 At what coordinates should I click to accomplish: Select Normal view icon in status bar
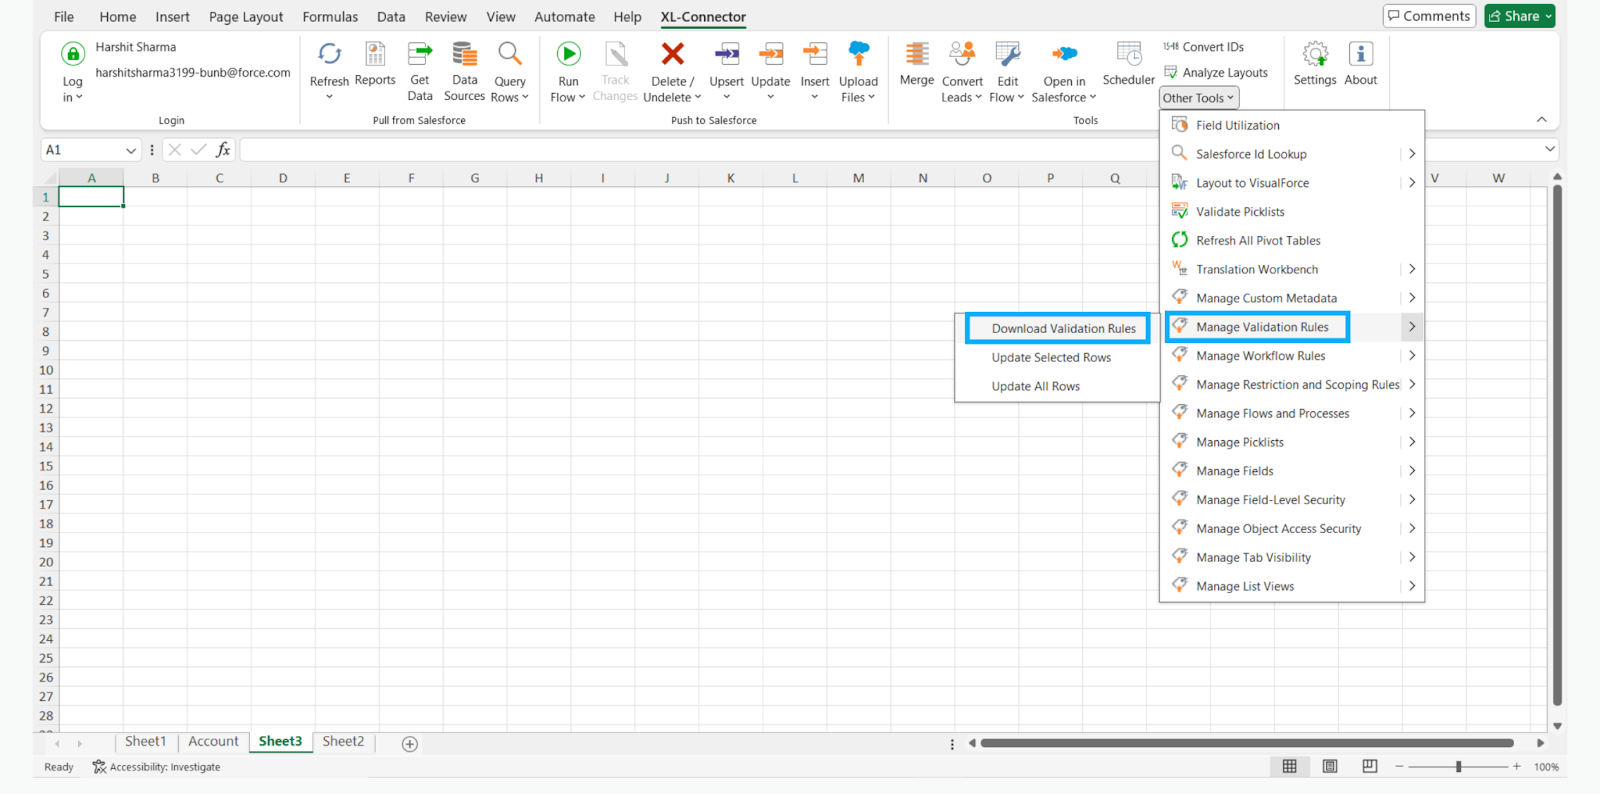click(1290, 766)
